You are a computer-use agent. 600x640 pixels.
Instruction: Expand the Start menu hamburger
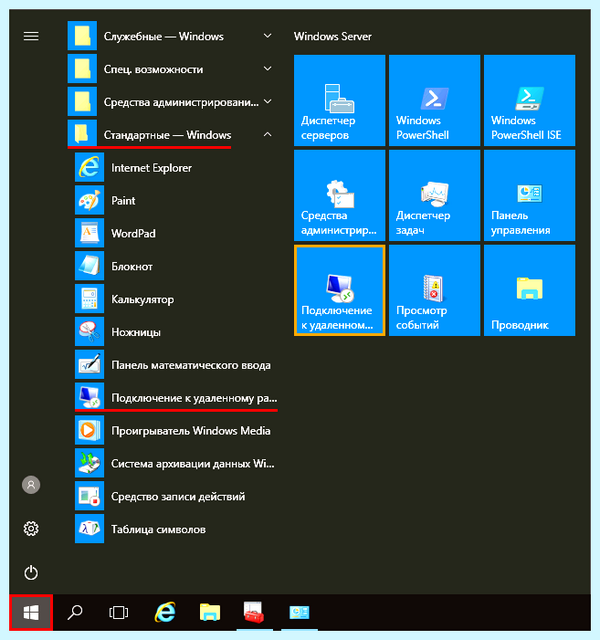[31, 36]
